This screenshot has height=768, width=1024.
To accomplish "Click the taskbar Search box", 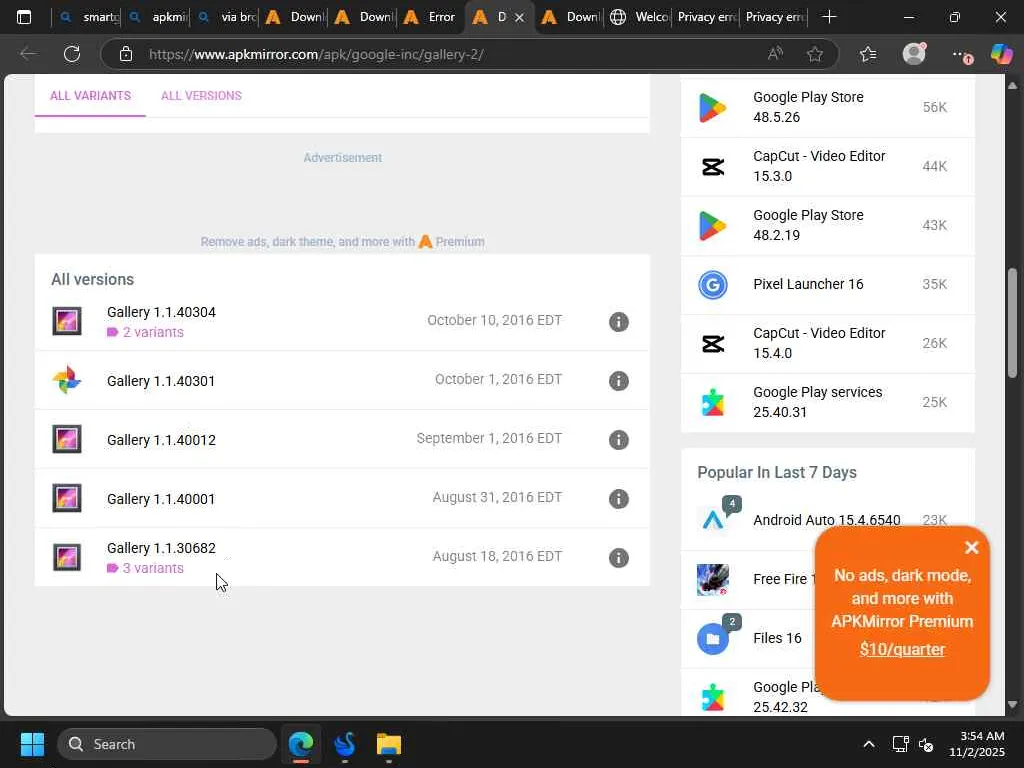I will point(167,744).
